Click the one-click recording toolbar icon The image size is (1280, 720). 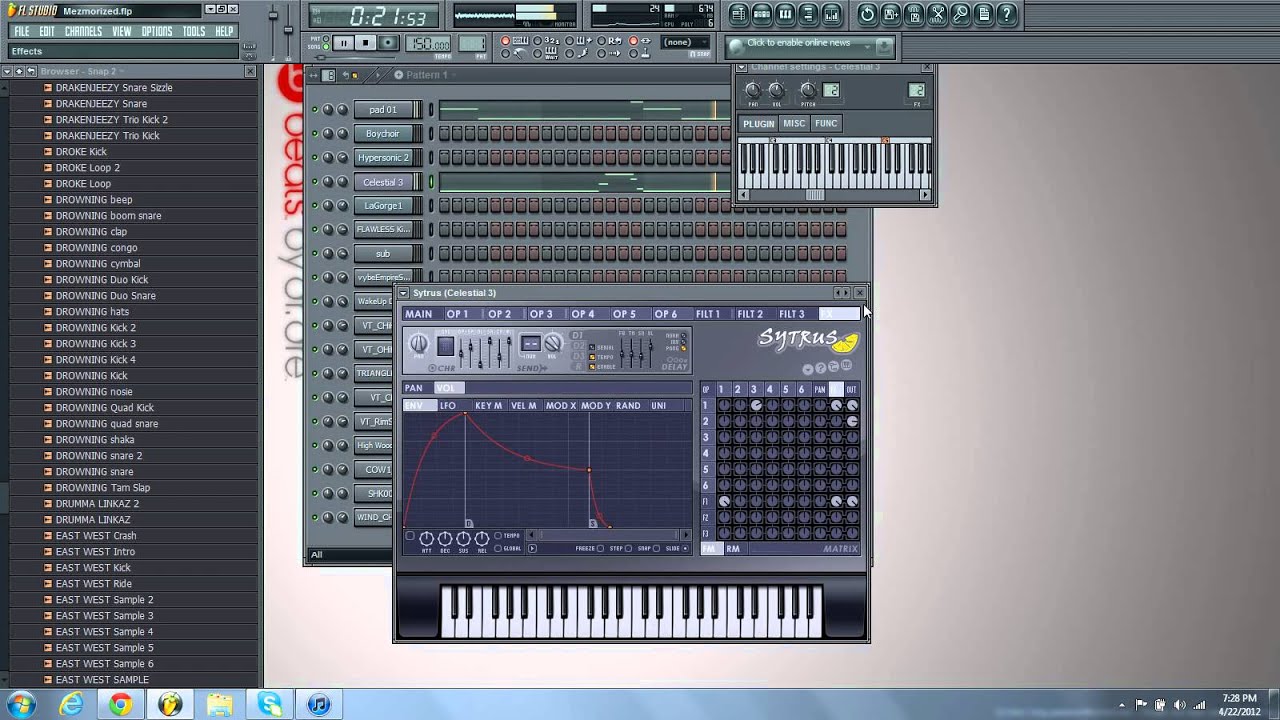(x=960, y=14)
